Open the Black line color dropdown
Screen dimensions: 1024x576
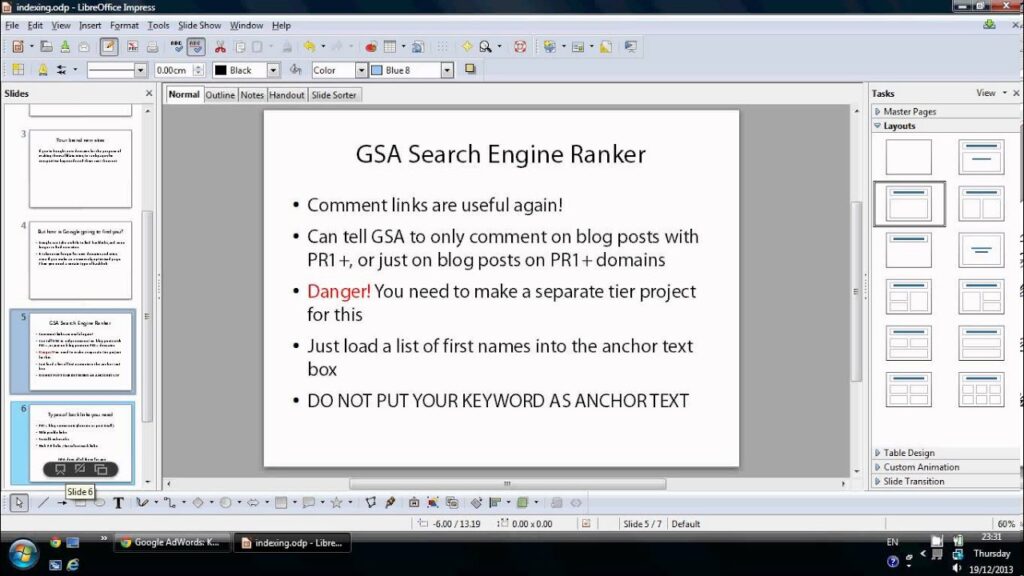(273, 70)
